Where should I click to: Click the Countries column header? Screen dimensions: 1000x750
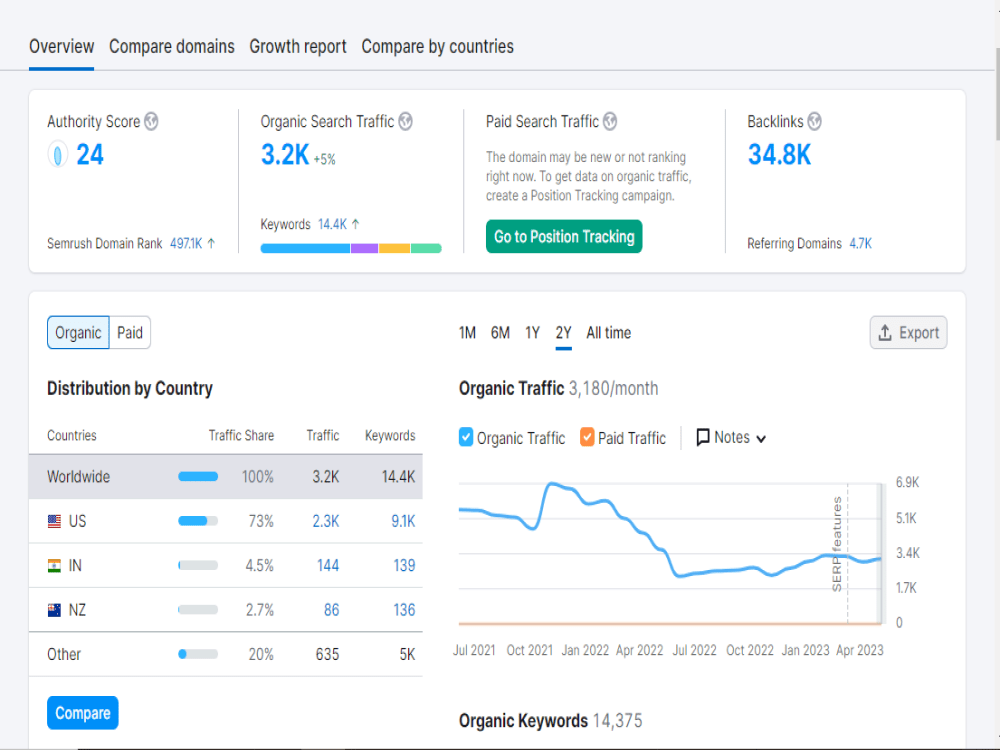71,436
